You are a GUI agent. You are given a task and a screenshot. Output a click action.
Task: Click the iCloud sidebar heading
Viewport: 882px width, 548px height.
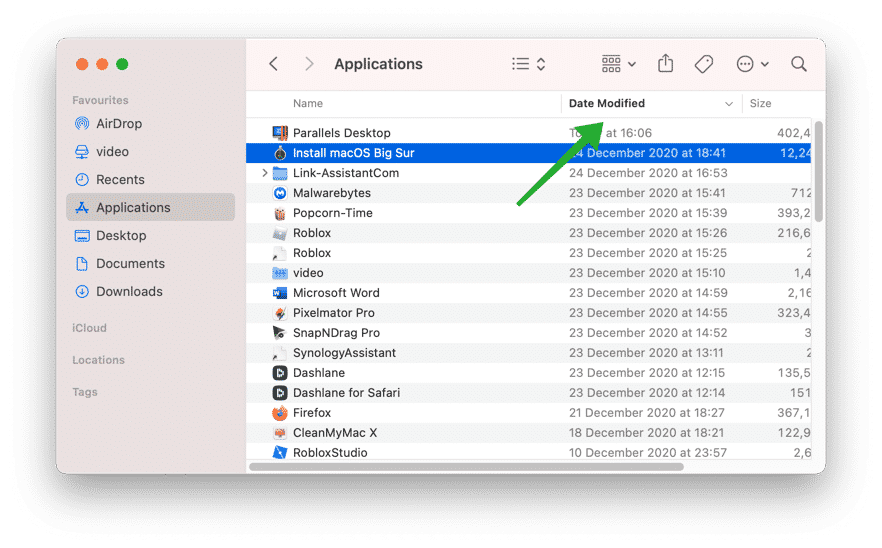click(89, 328)
